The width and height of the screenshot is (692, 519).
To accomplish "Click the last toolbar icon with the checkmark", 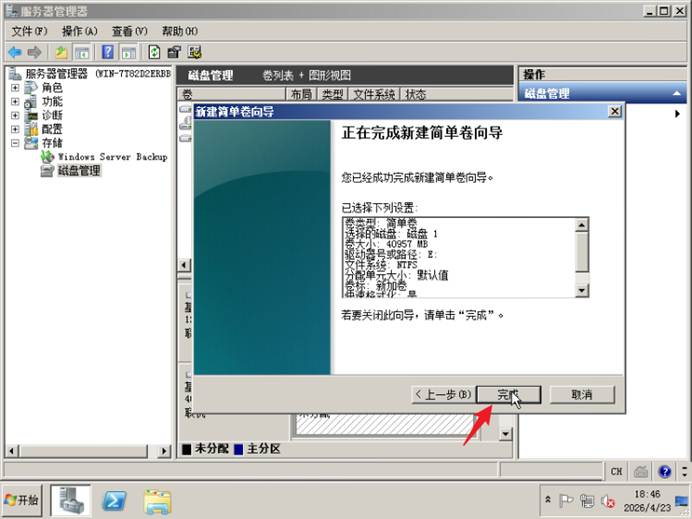I will tap(195, 53).
